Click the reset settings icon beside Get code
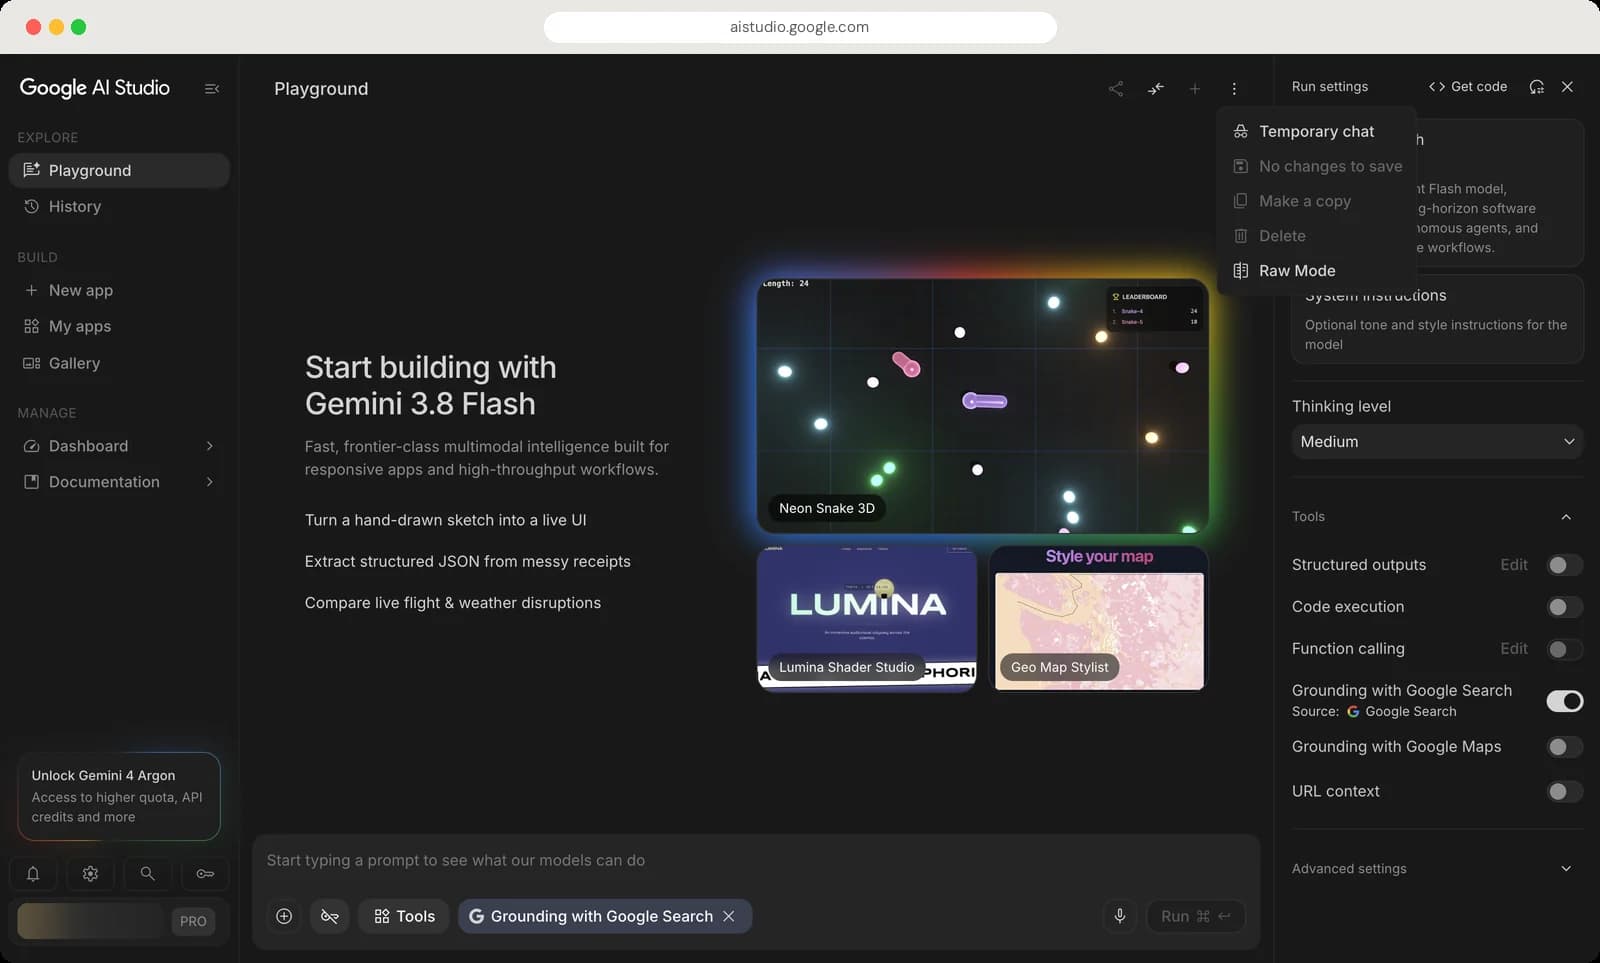 pyautogui.click(x=1537, y=87)
